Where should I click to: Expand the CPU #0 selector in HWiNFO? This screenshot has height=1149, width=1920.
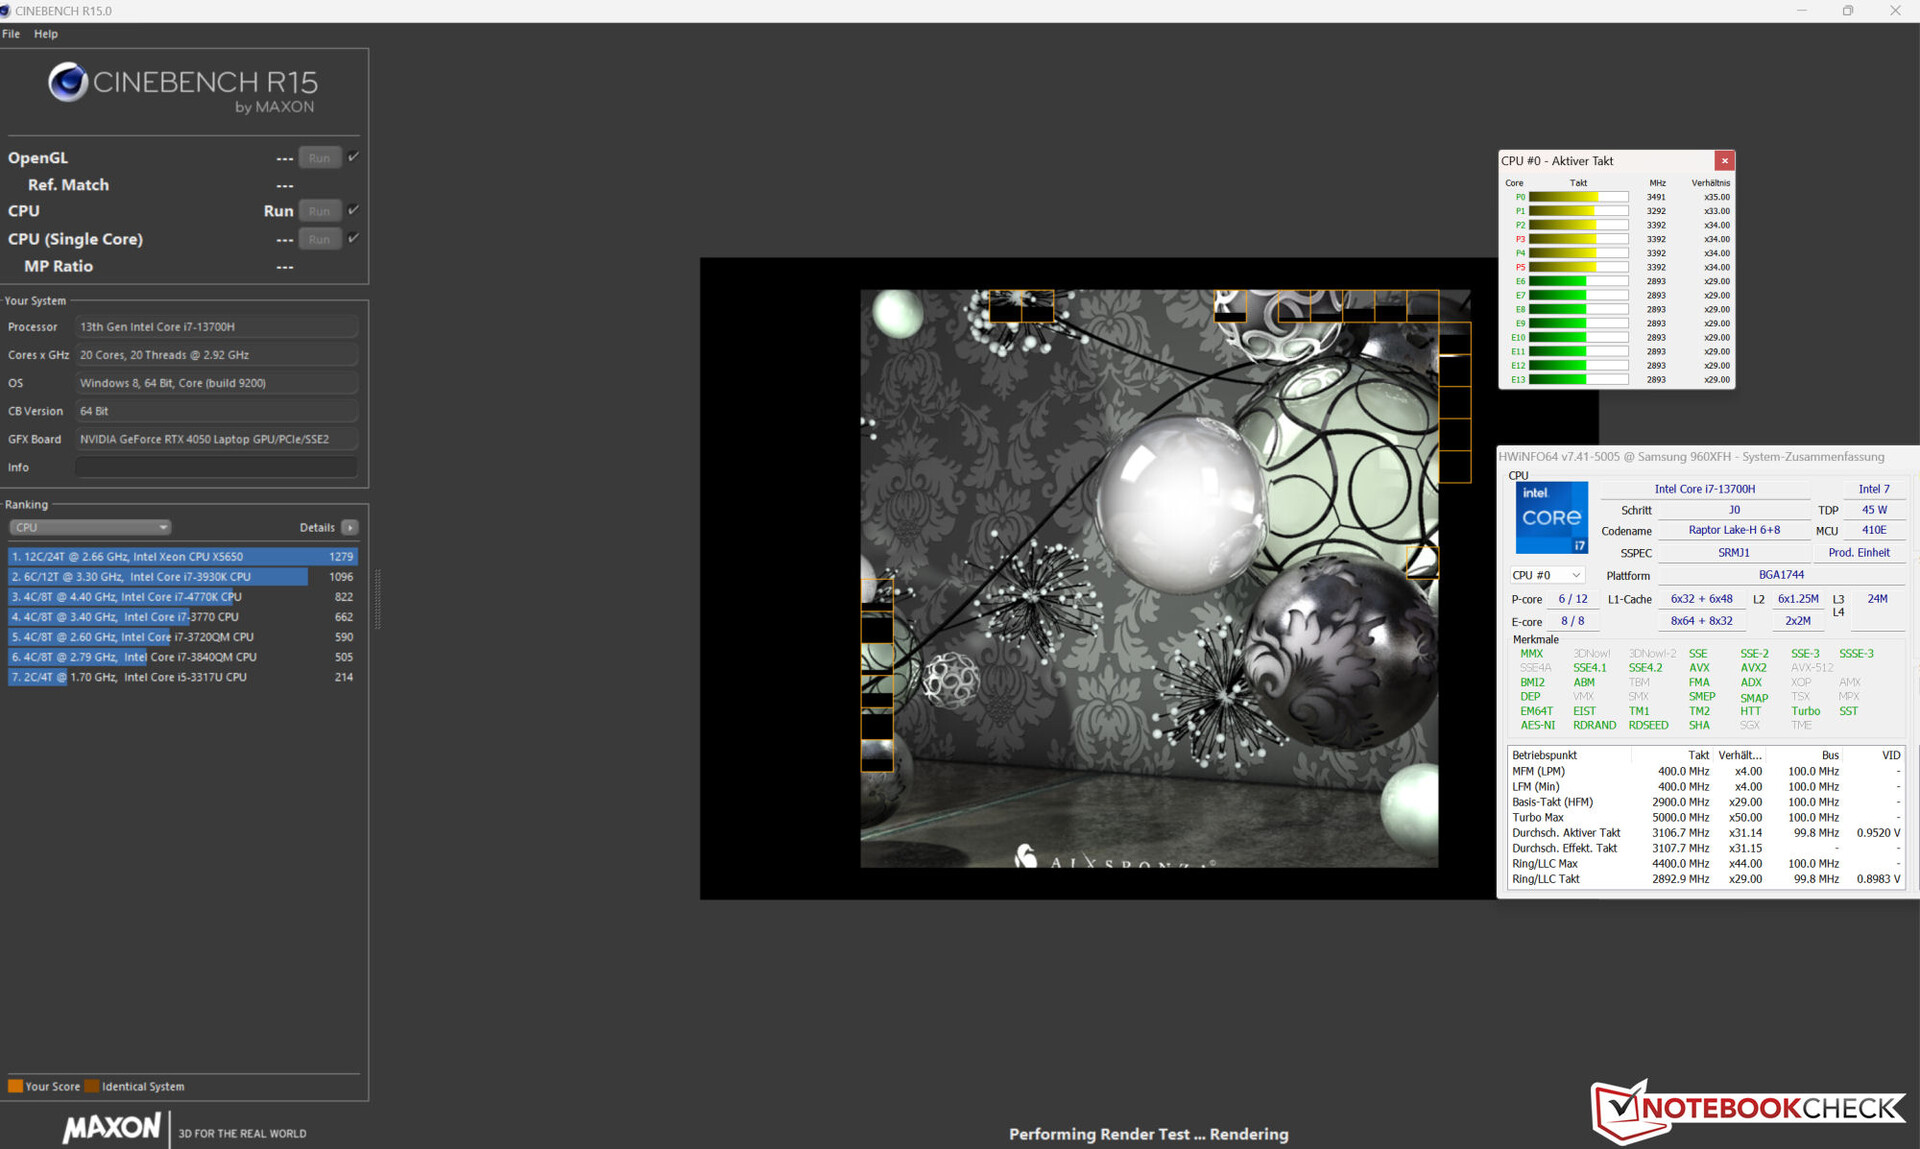click(1546, 575)
